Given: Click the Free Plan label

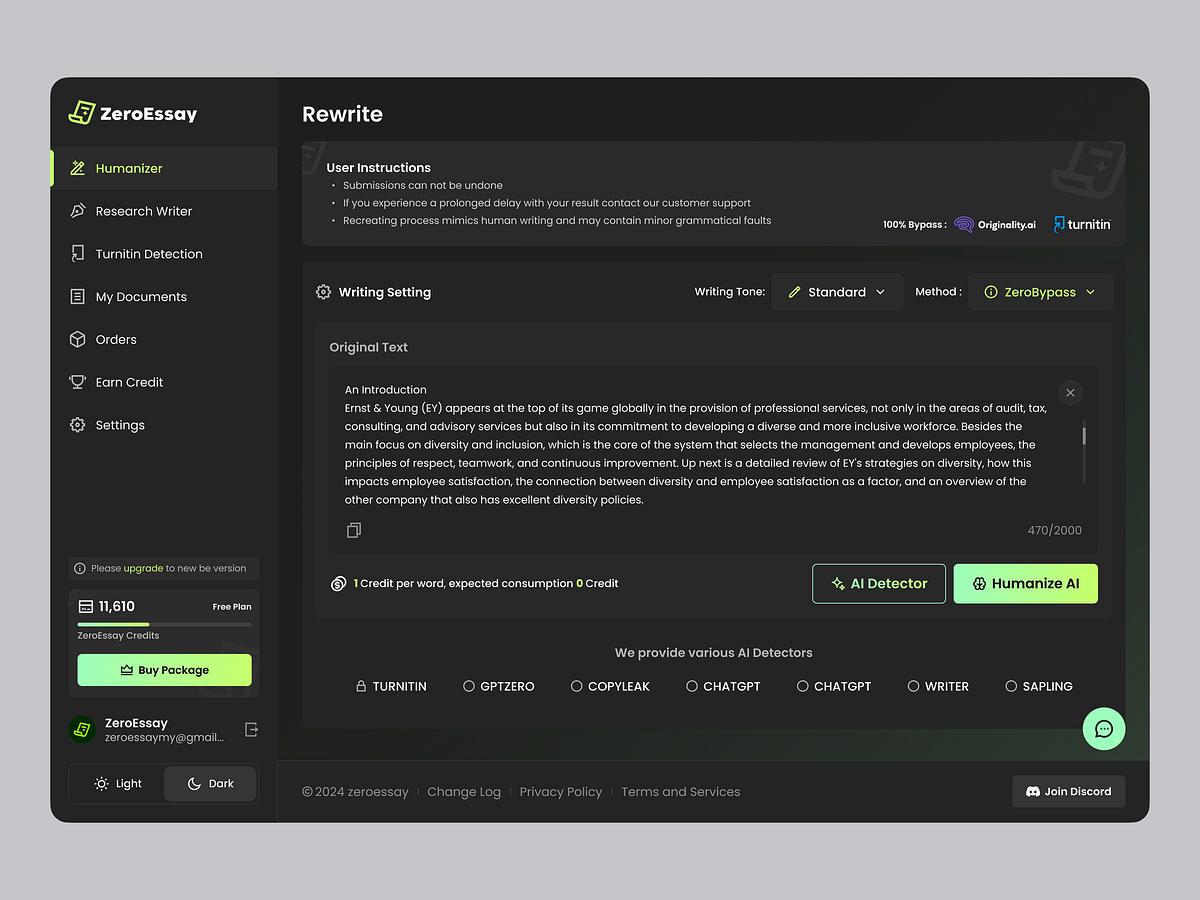Looking at the screenshot, I should (x=232, y=607).
